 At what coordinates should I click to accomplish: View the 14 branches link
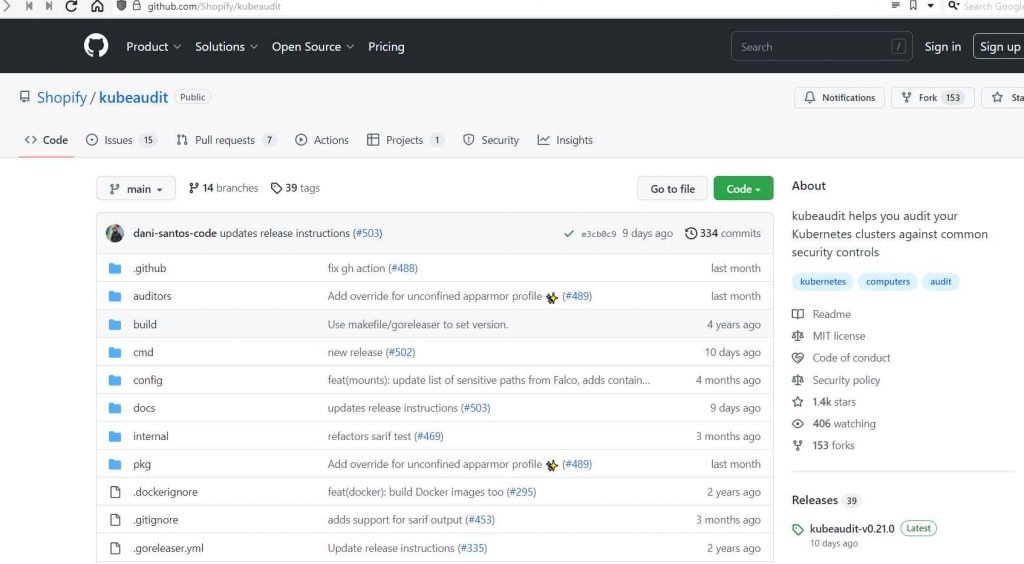(223, 188)
